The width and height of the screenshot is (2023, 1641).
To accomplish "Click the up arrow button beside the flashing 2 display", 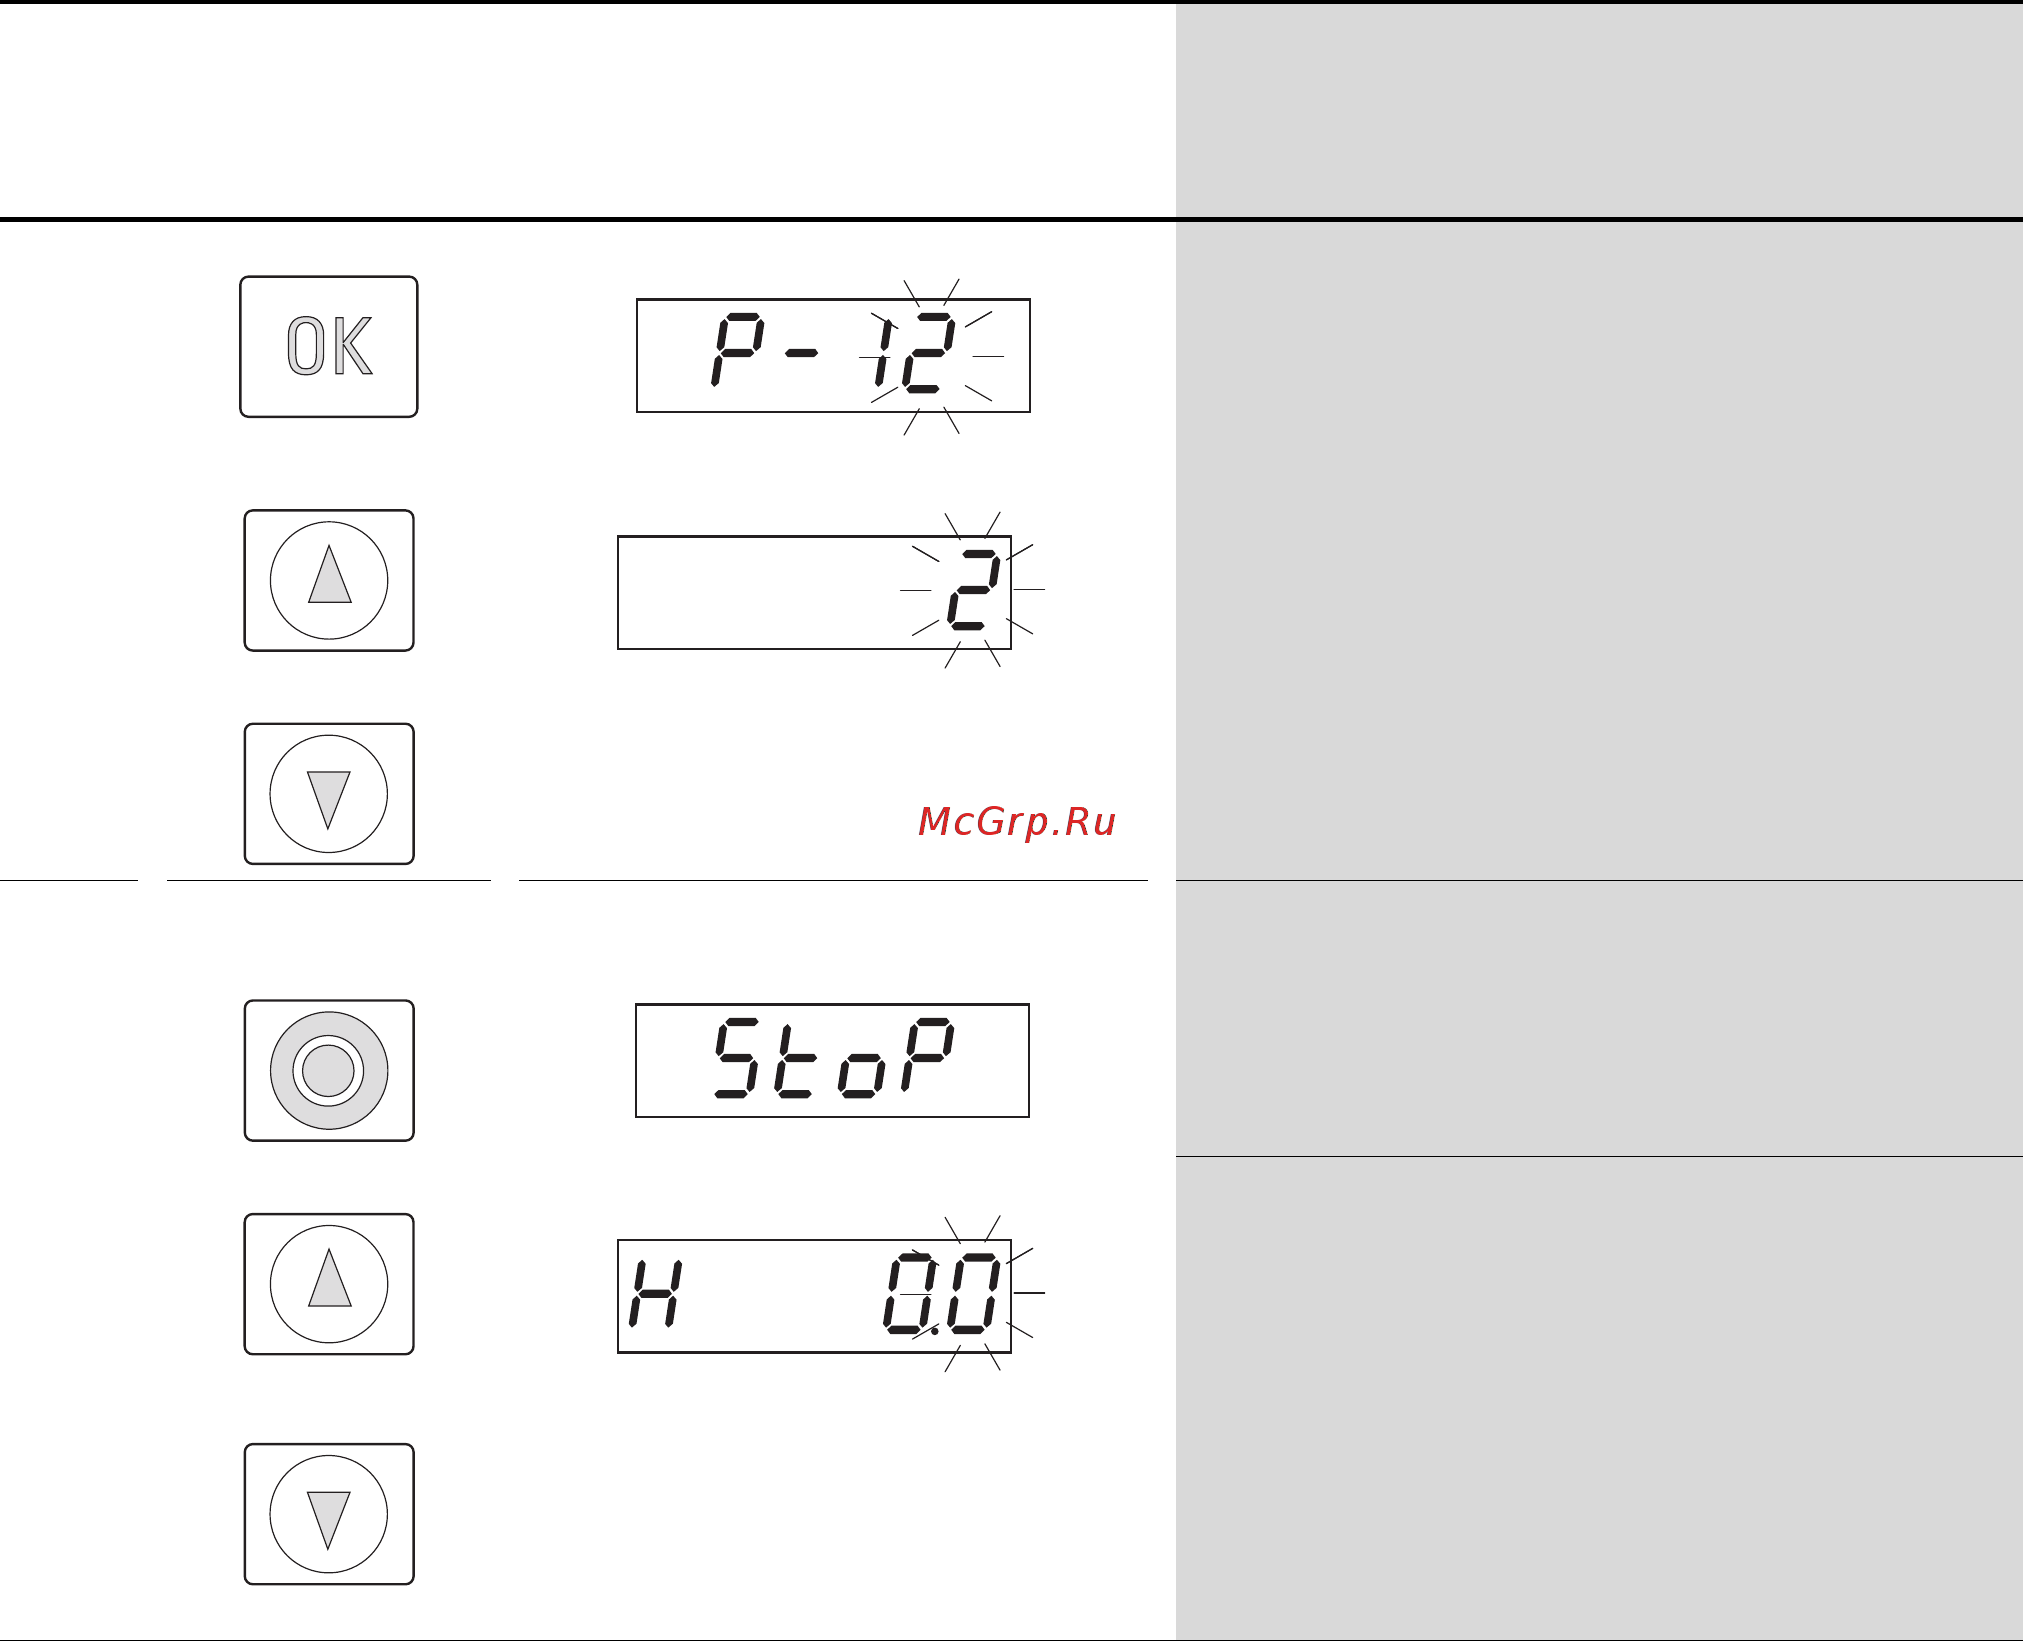I will coord(329,580).
